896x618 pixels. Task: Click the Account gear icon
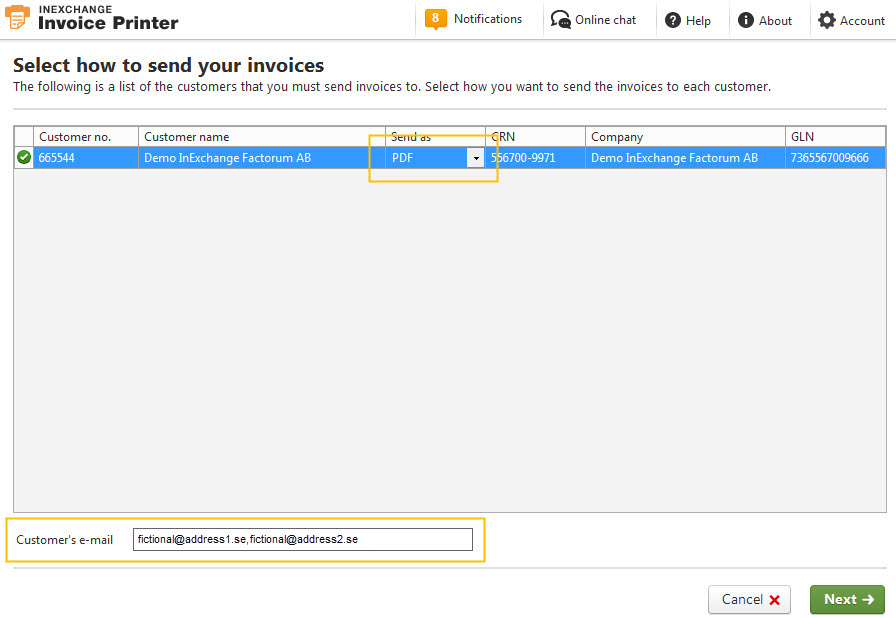(x=826, y=20)
